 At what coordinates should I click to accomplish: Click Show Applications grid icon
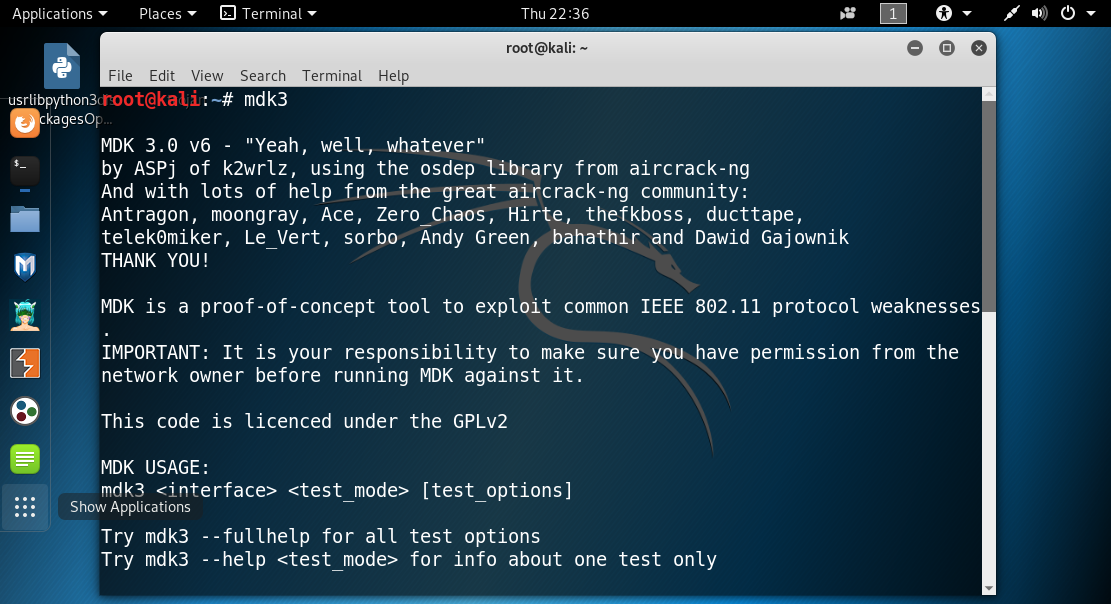tap(25, 507)
